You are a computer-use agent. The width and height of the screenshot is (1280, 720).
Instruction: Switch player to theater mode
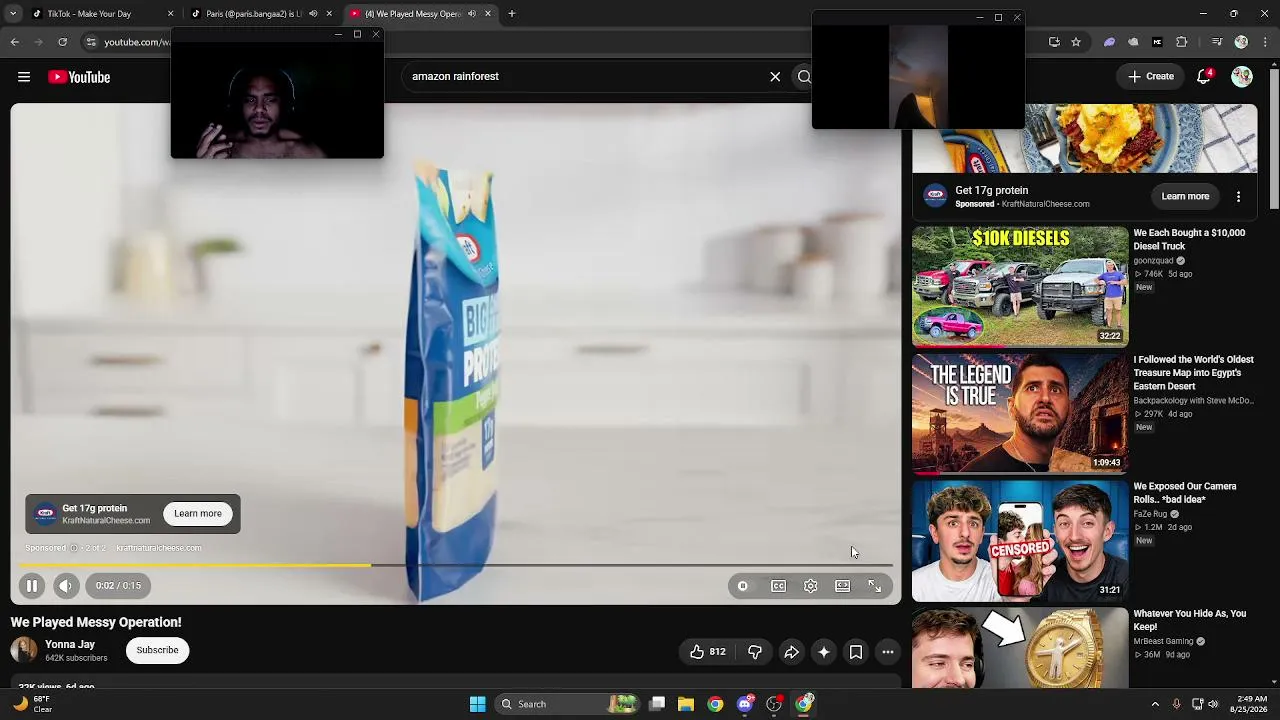pyautogui.click(x=843, y=586)
